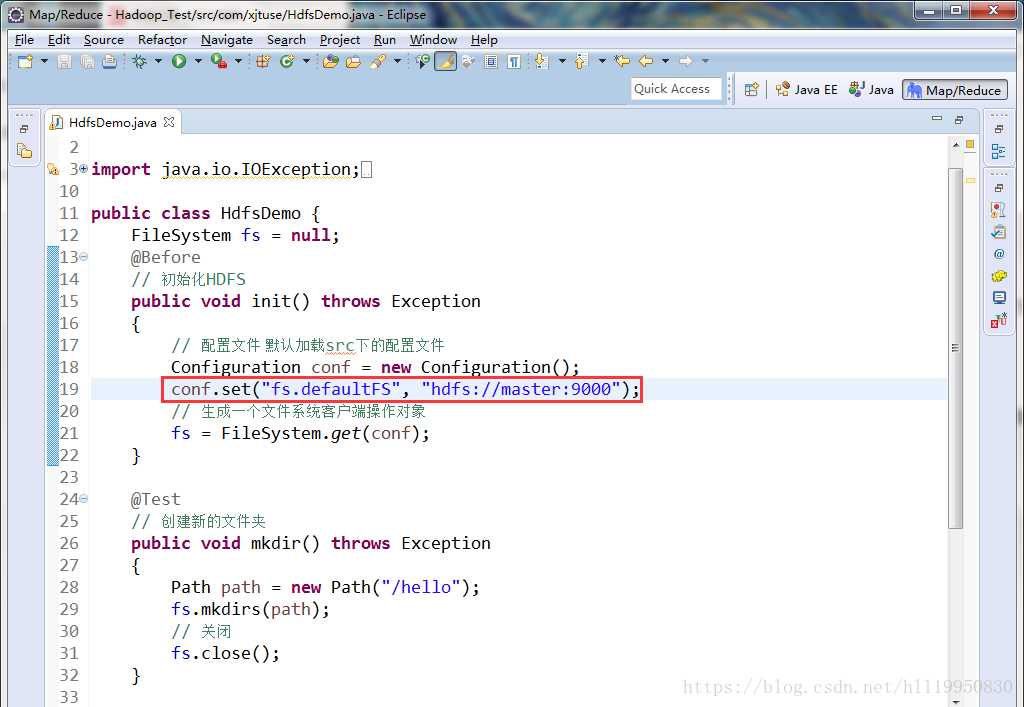Click the New Java Package icon
Image resolution: width=1024 pixels, height=707 pixels.
click(x=263, y=61)
